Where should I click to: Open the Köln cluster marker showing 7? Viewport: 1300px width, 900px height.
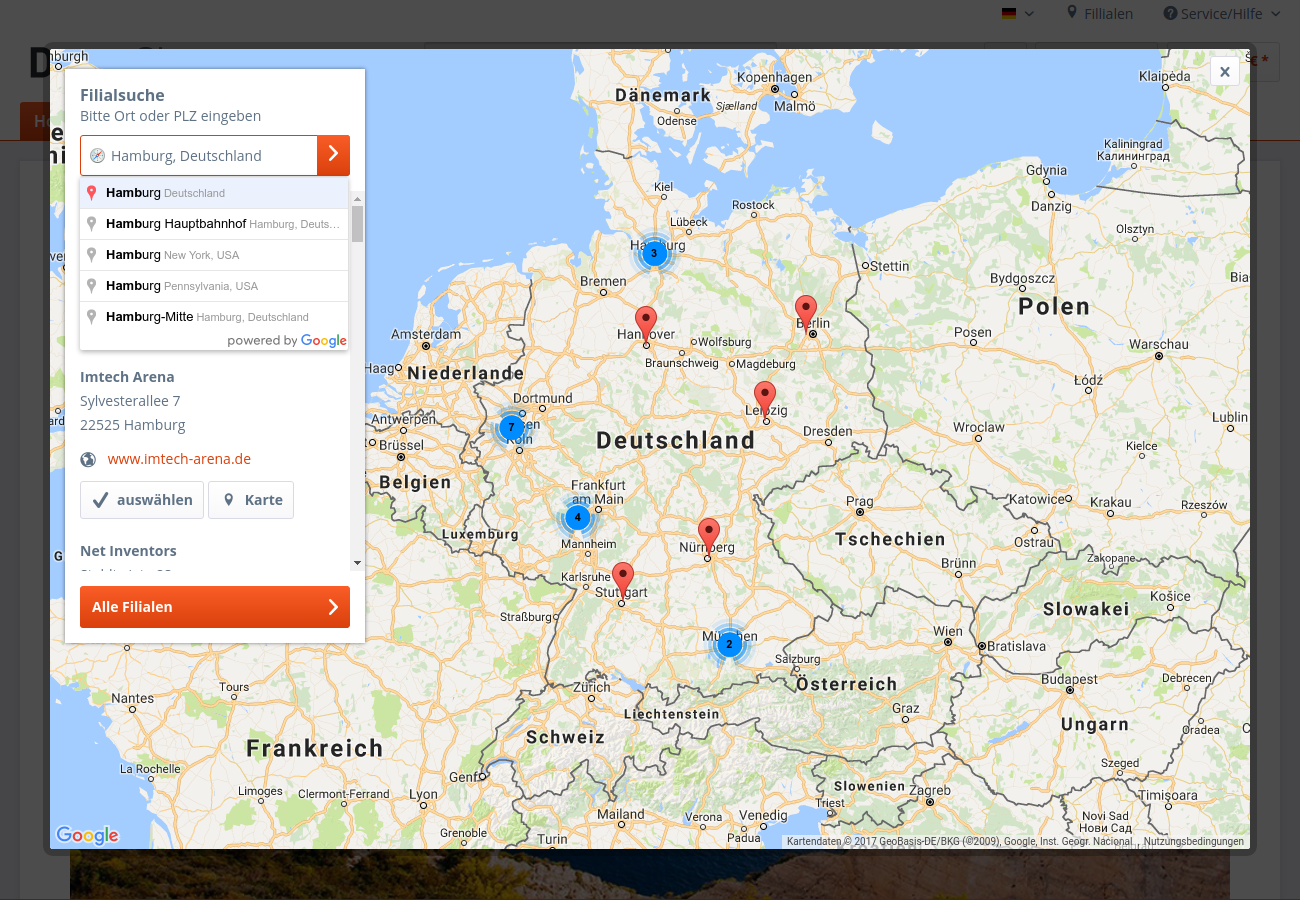pos(511,427)
